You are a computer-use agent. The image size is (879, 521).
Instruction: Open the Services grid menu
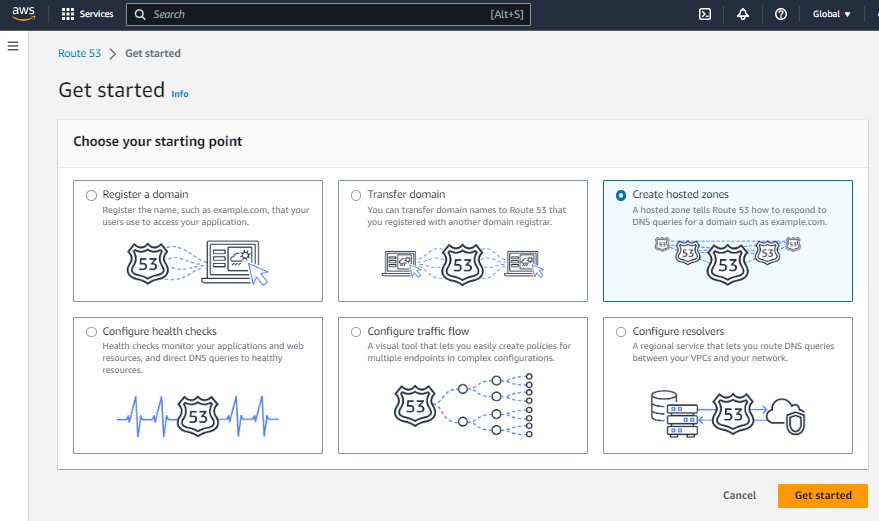pos(87,15)
